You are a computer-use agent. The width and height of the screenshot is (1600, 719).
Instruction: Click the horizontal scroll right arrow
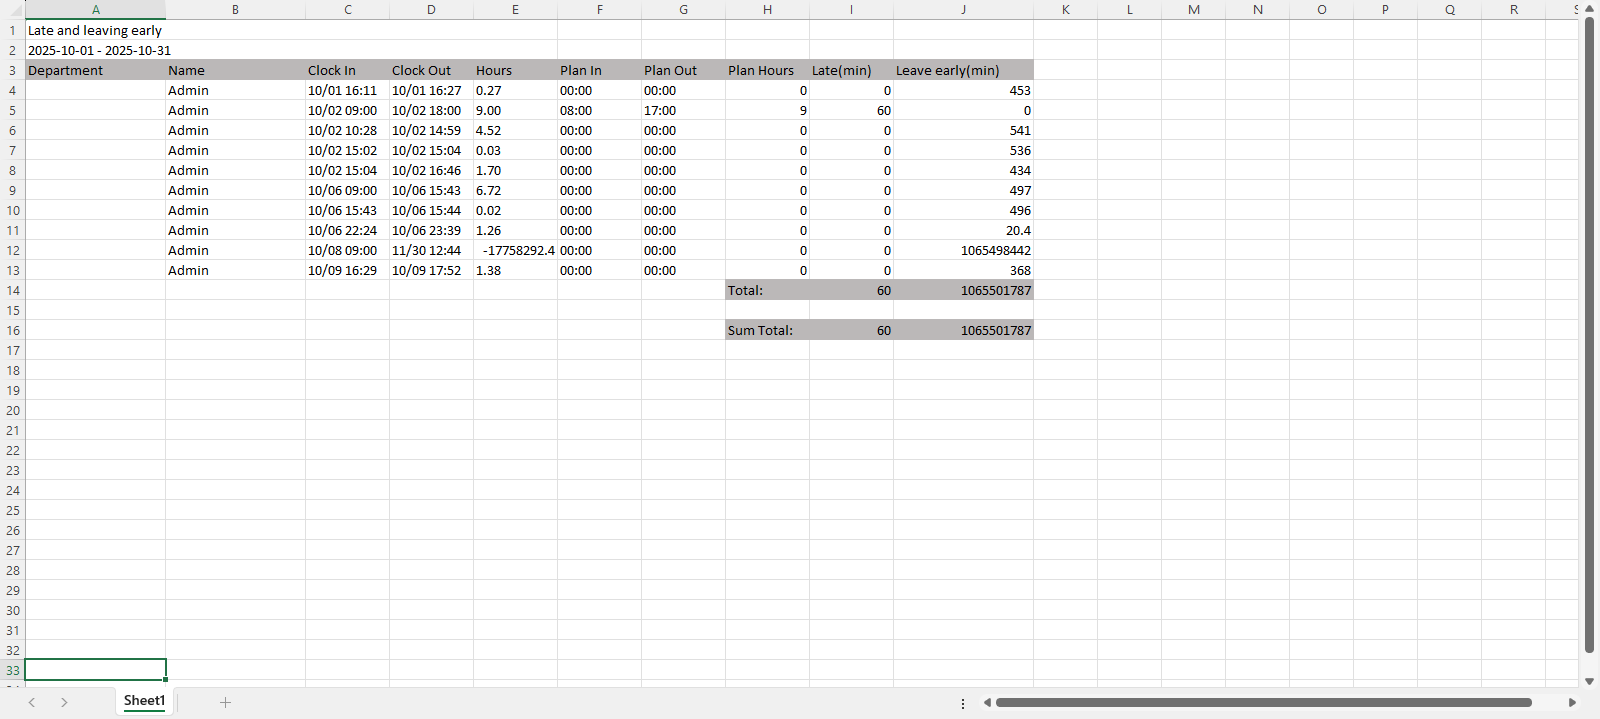1572,702
